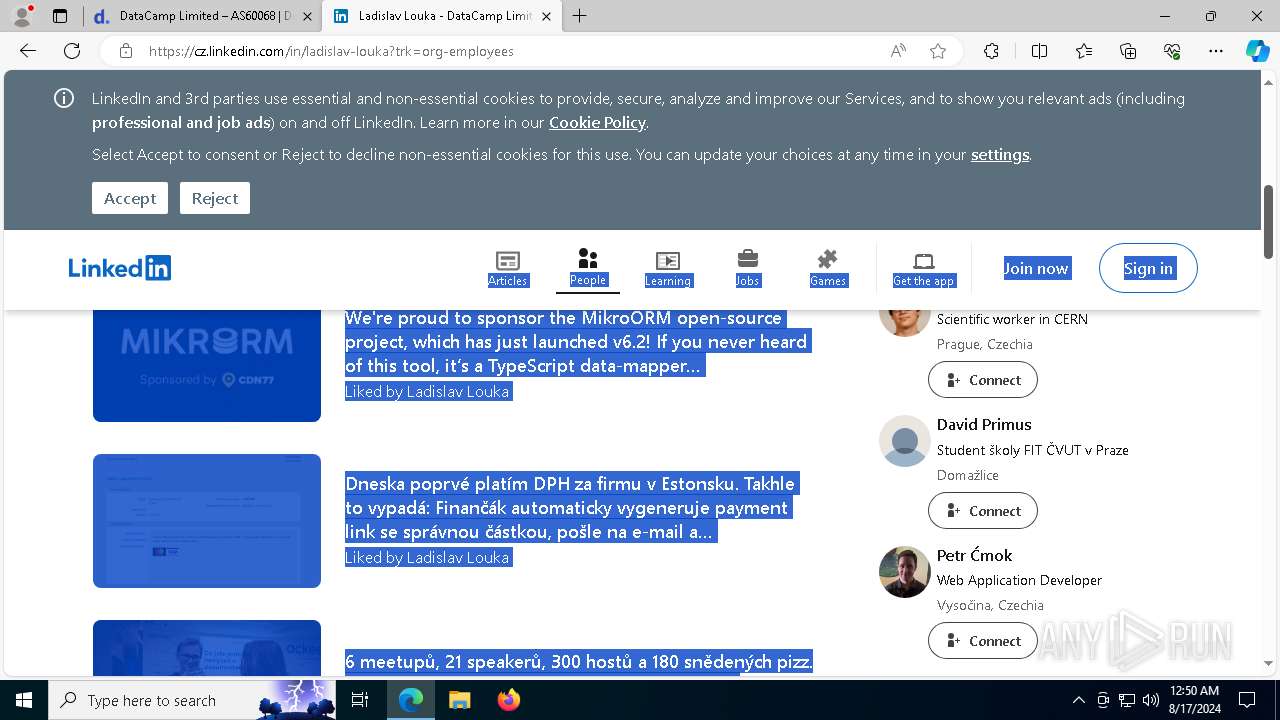This screenshot has width=1280, height=720.
Task: Open the 6 meetupů, 21 speakerů post
Action: point(579,662)
